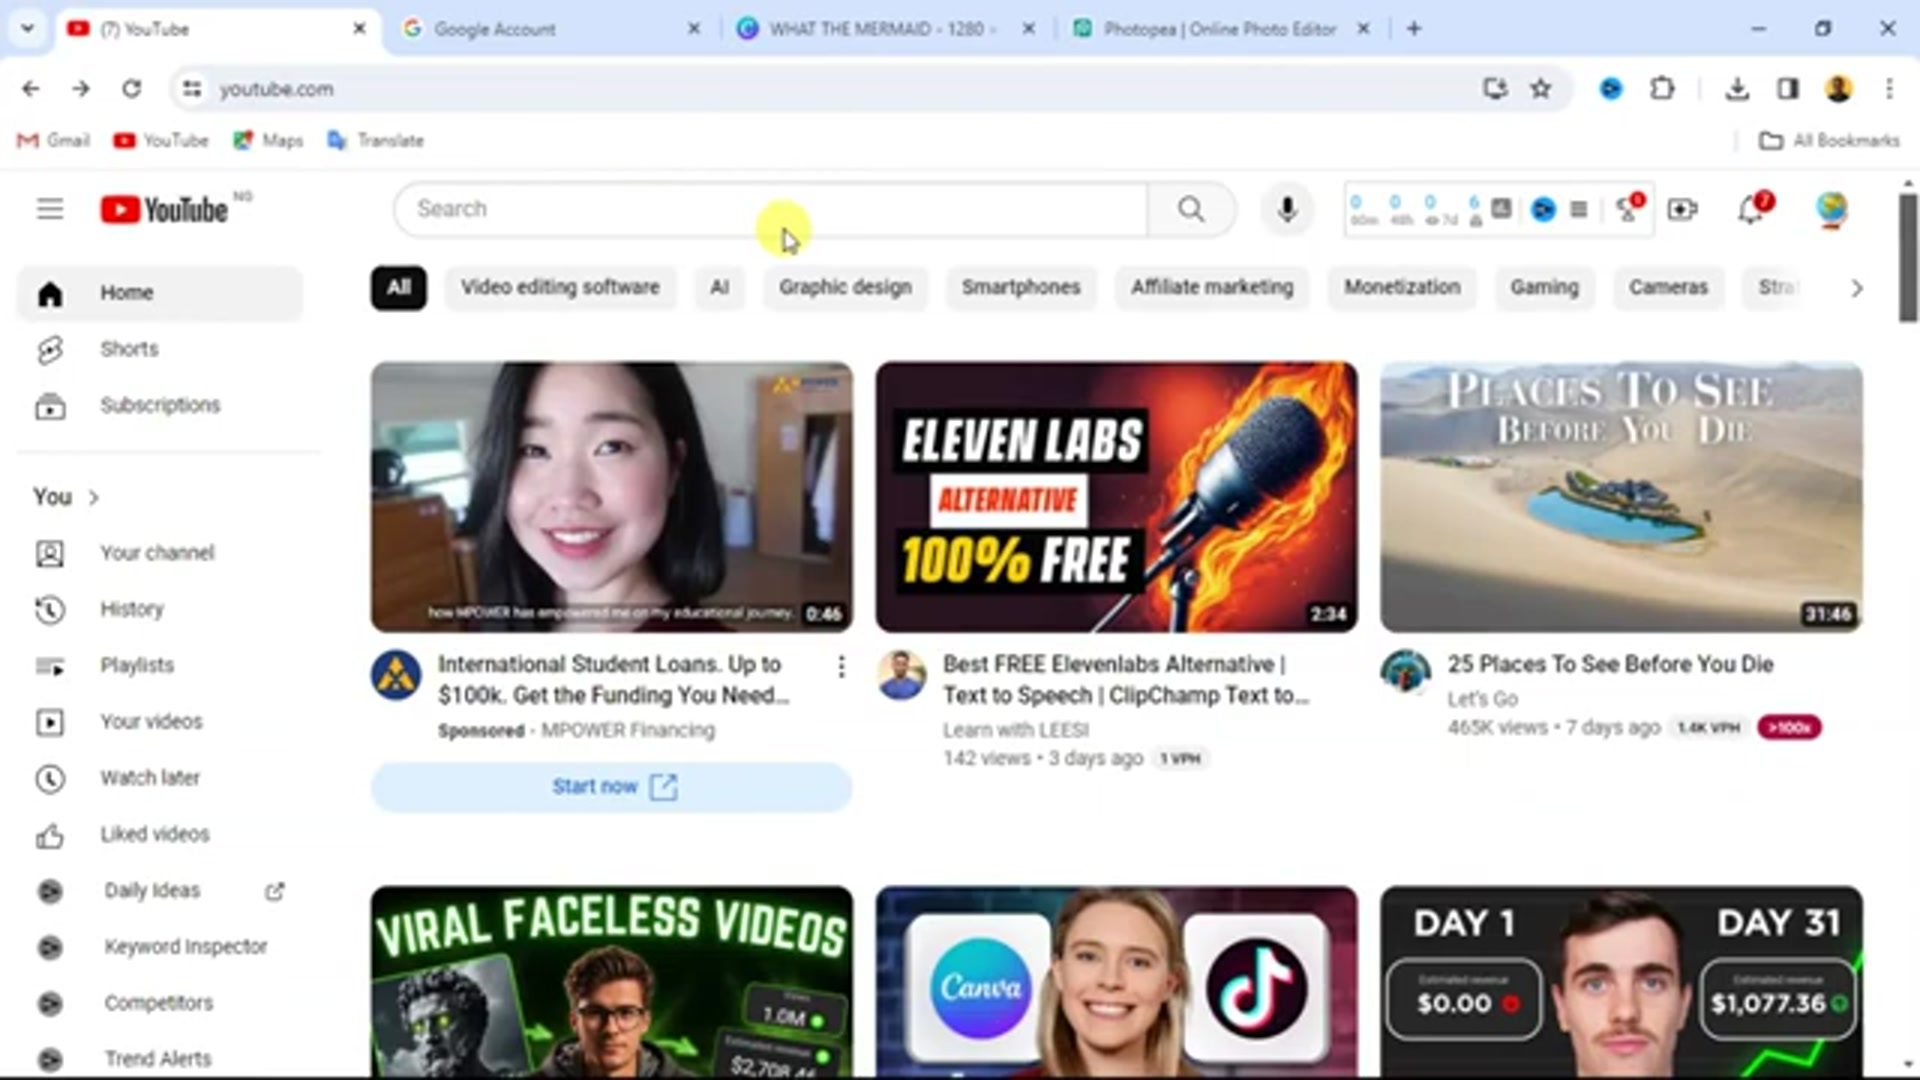The image size is (1920, 1080).
Task: Open the All Bookmarks folder
Action: 1829,141
